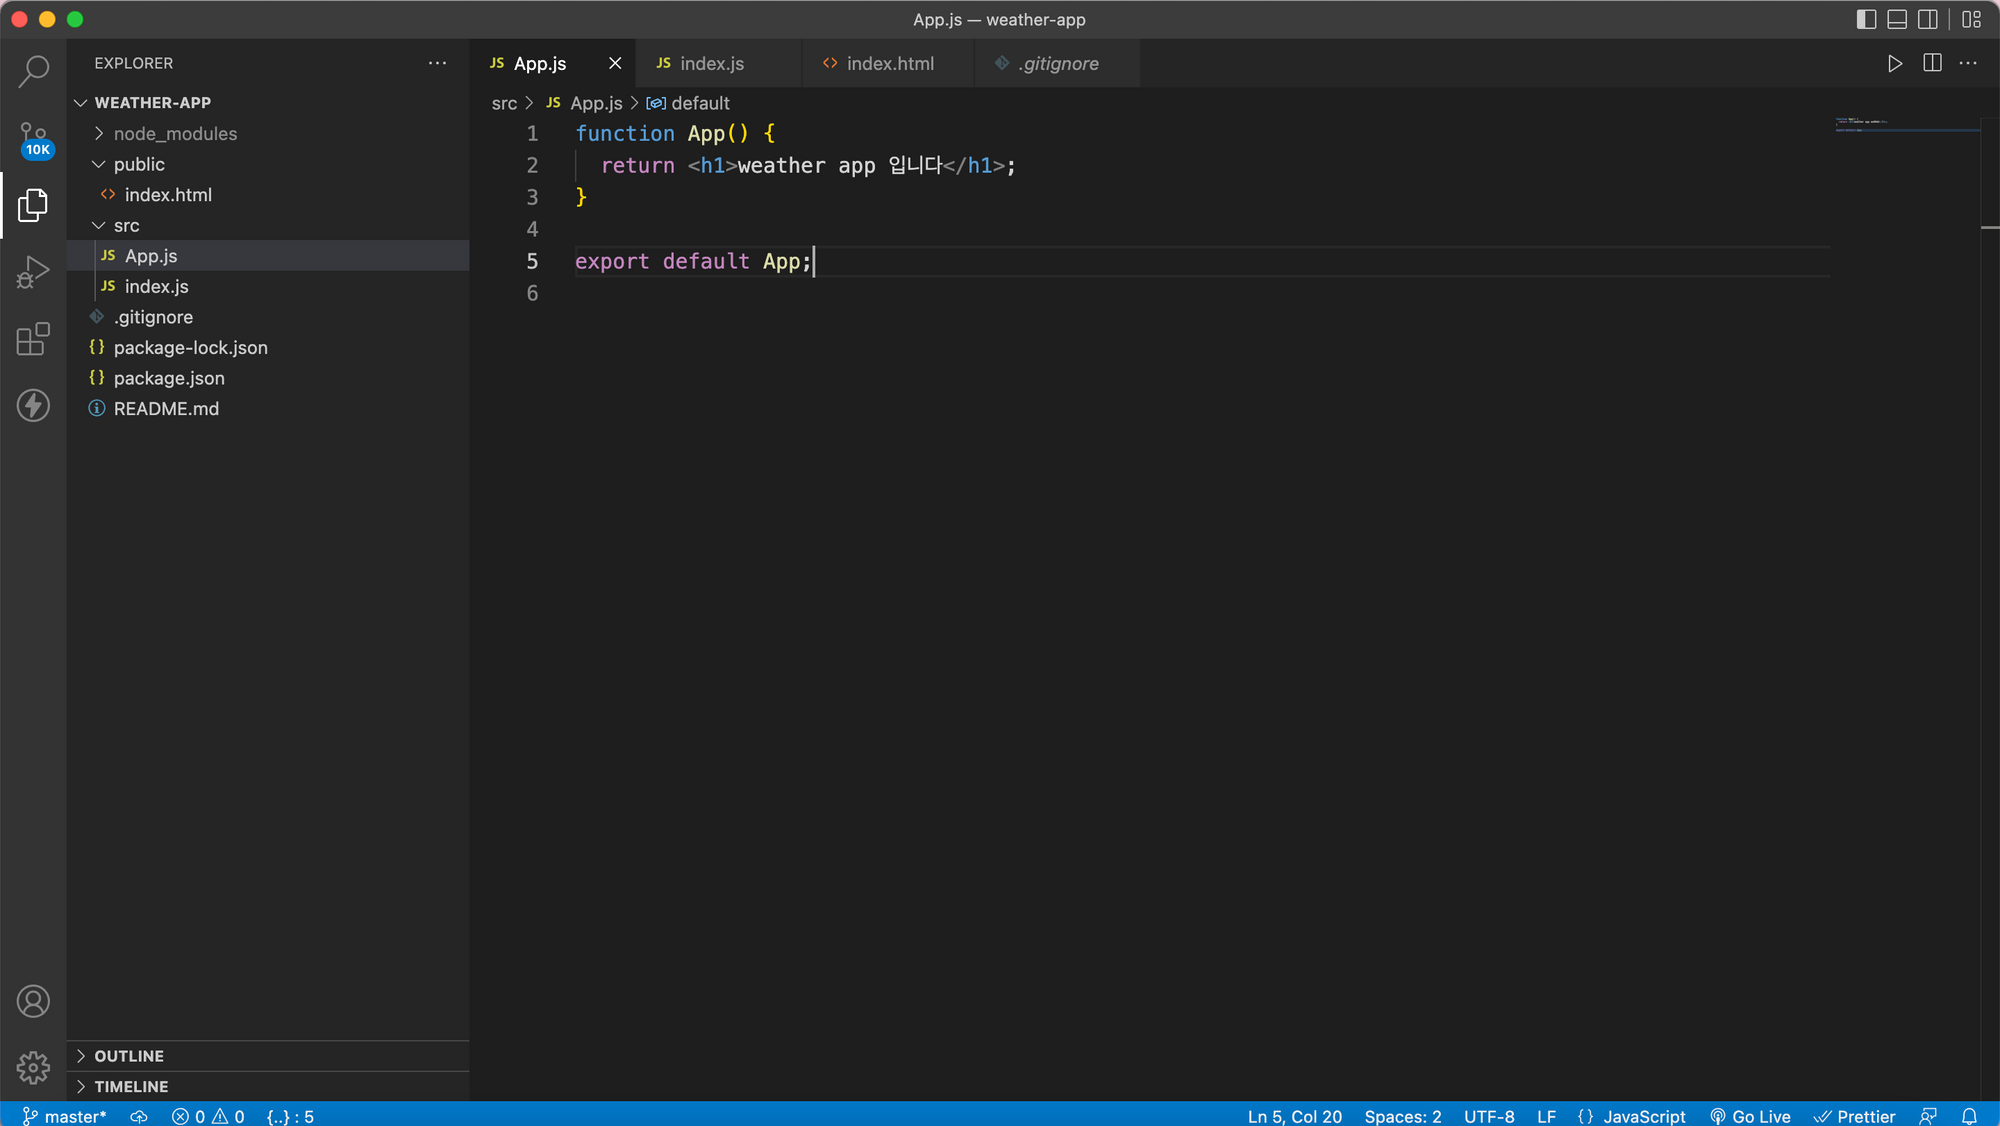Toggle primary side bar visibility
Viewport: 2000px width, 1126px height.
click(x=1865, y=19)
